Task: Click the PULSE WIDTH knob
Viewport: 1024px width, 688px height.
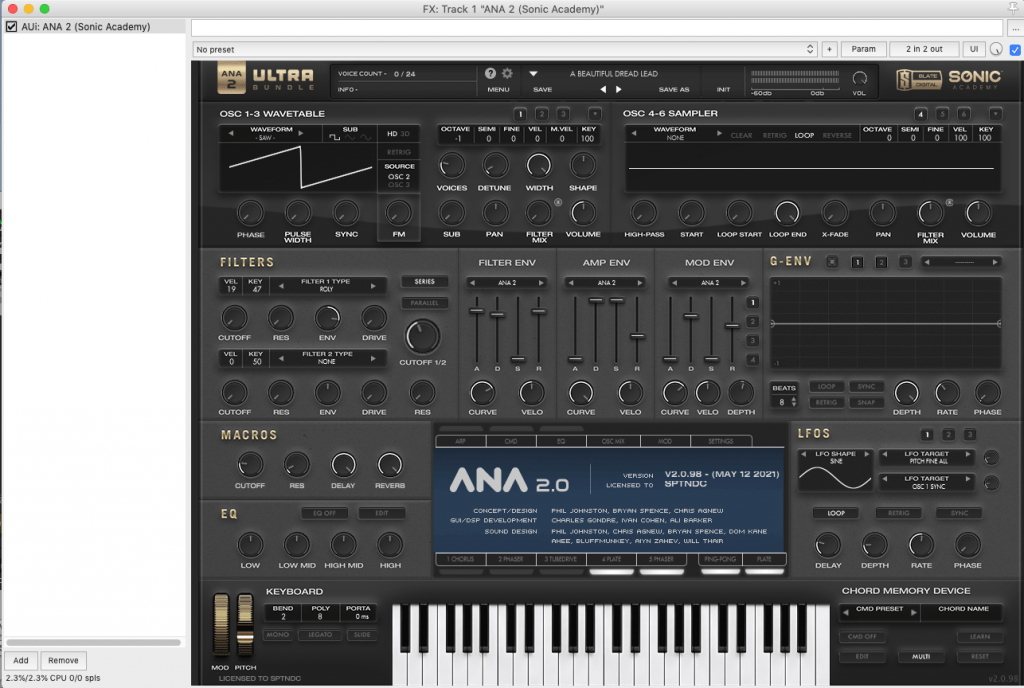Action: [x=298, y=212]
